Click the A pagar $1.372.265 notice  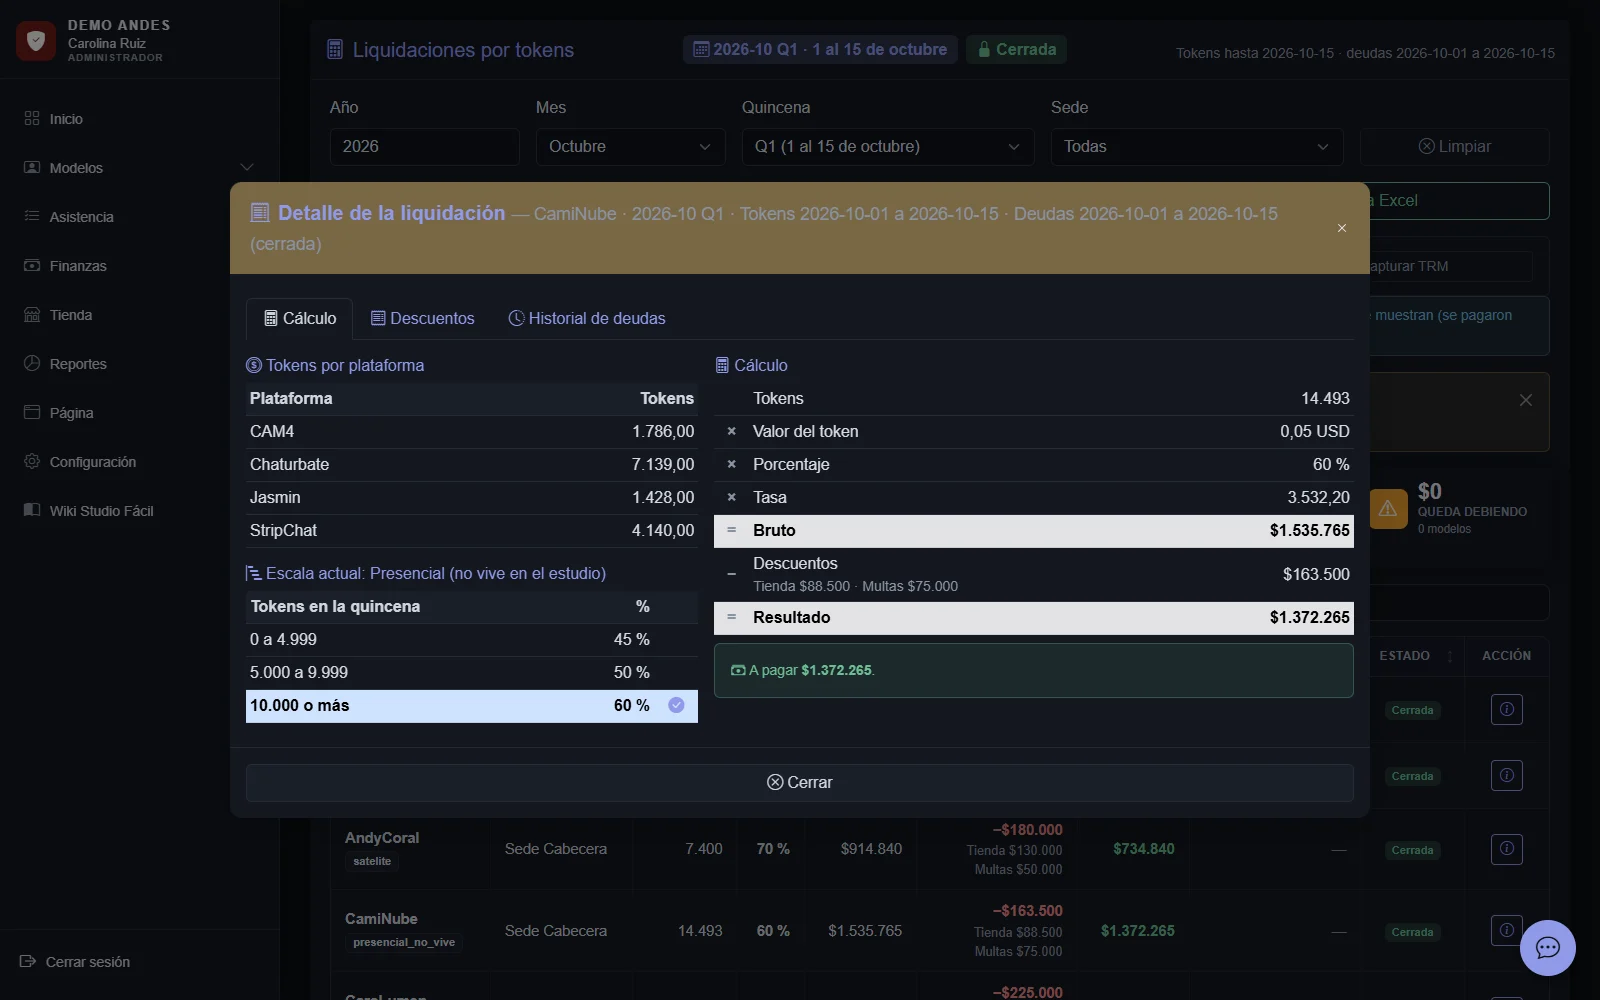click(x=1034, y=670)
